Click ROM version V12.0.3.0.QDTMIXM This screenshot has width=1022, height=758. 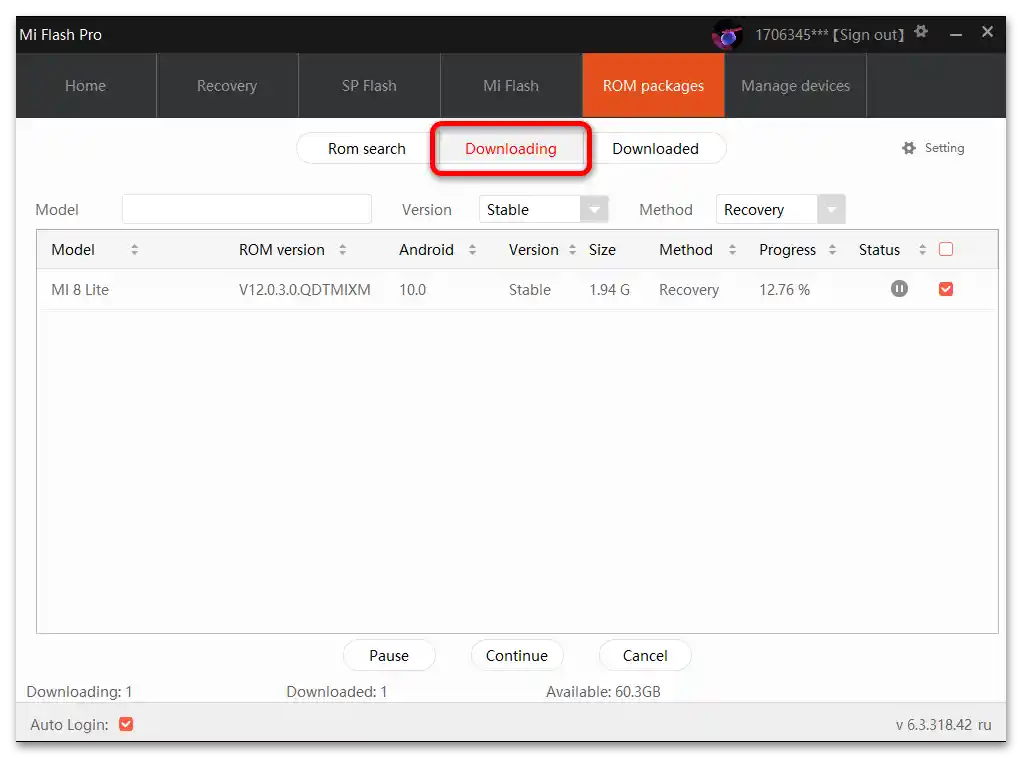[304, 289]
